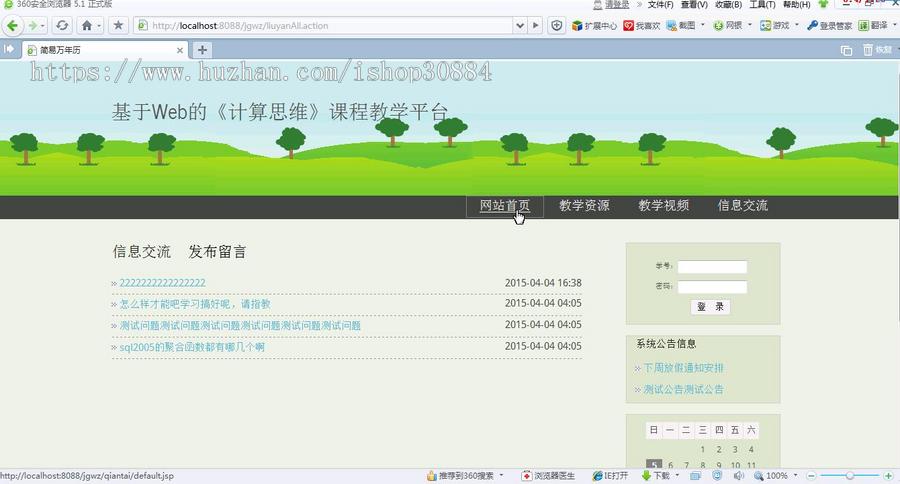Image resolution: width=900 pixels, height=484 pixels.
Task: Click the 扩展中心 extensions icon
Action: pyautogui.click(x=594, y=26)
